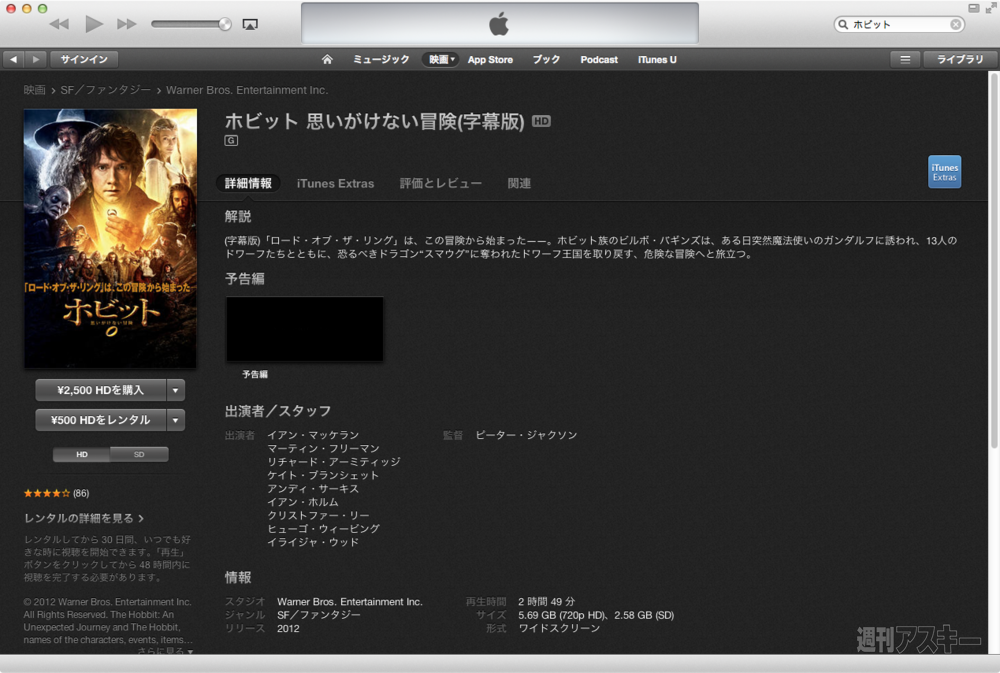Click the 5.69 GB (720p HD) size text
1000x673 pixels.
click(561, 615)
